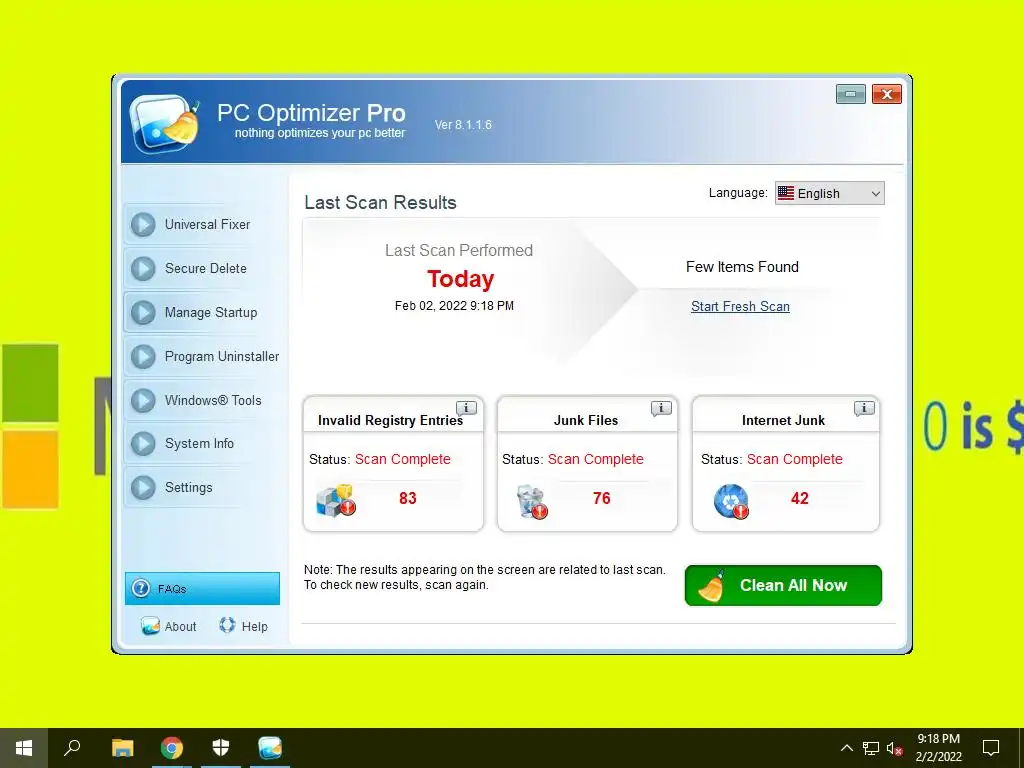Click the info icon on Internet Junk card
This screenshot has width=1024, height=768.
pyautogui.click(x=864, y=408)
